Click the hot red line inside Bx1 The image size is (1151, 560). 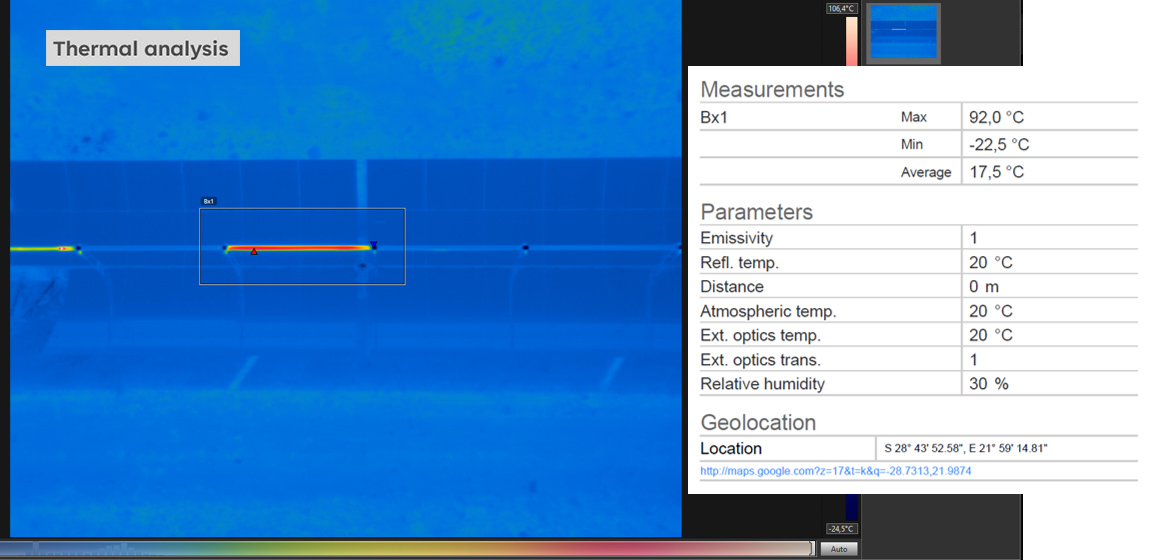[x=299, y=248]
